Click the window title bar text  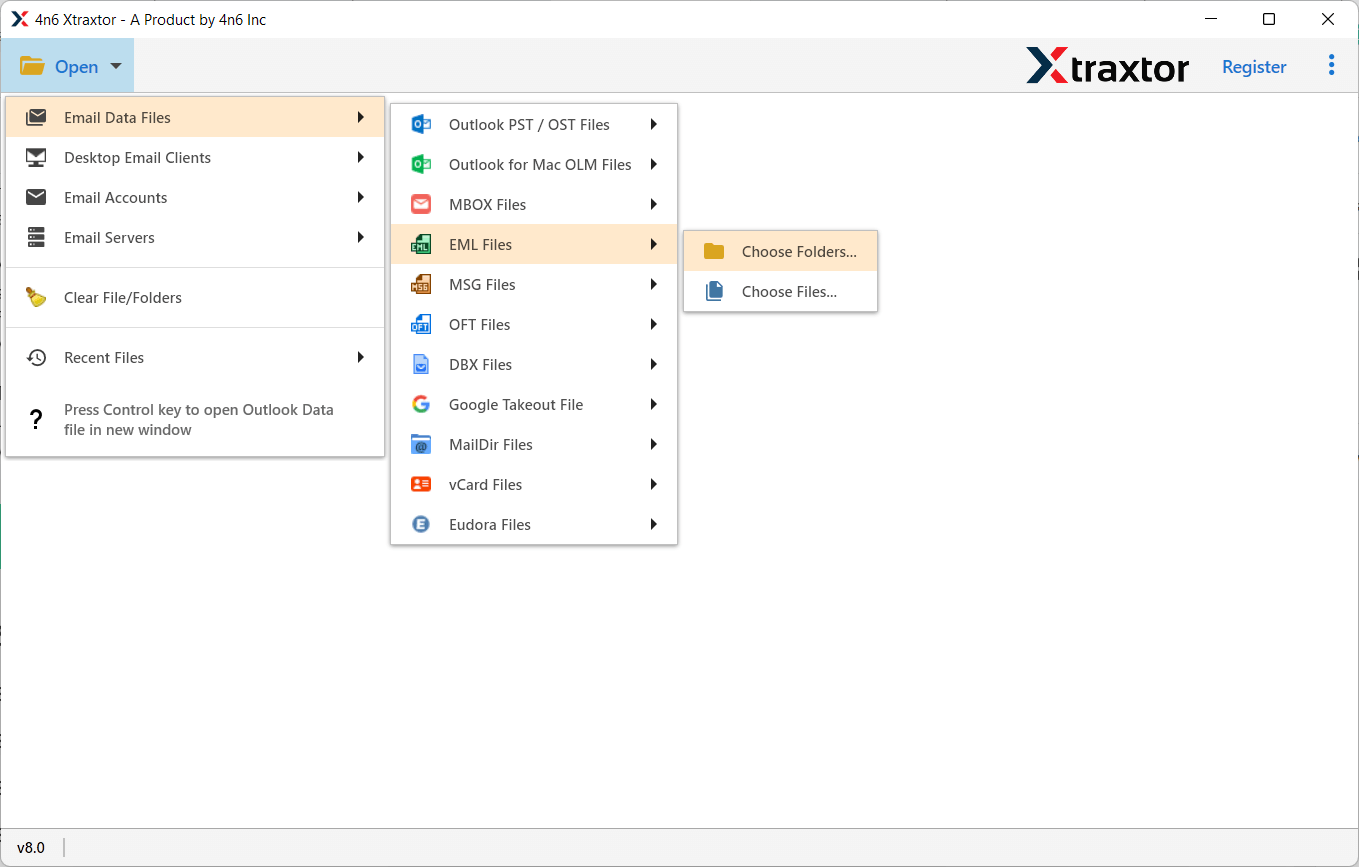click(x=150, y=19)
